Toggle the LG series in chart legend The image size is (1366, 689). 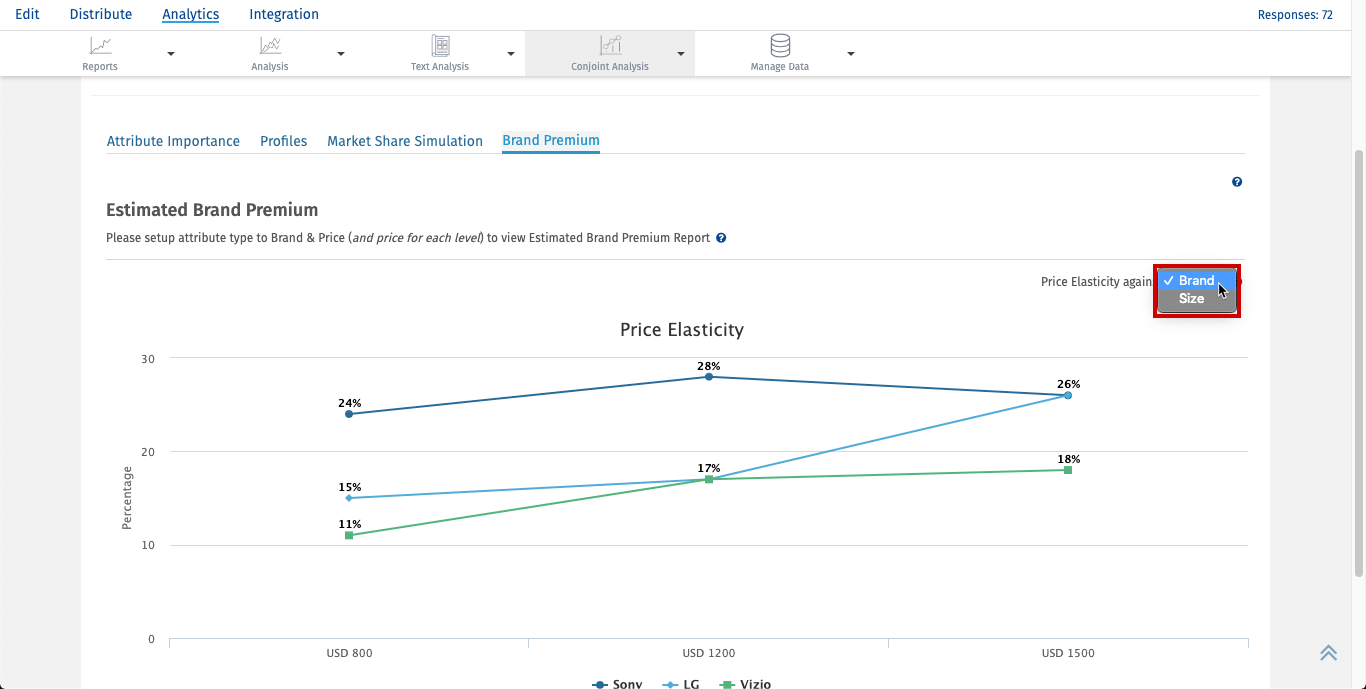point(681,684)
